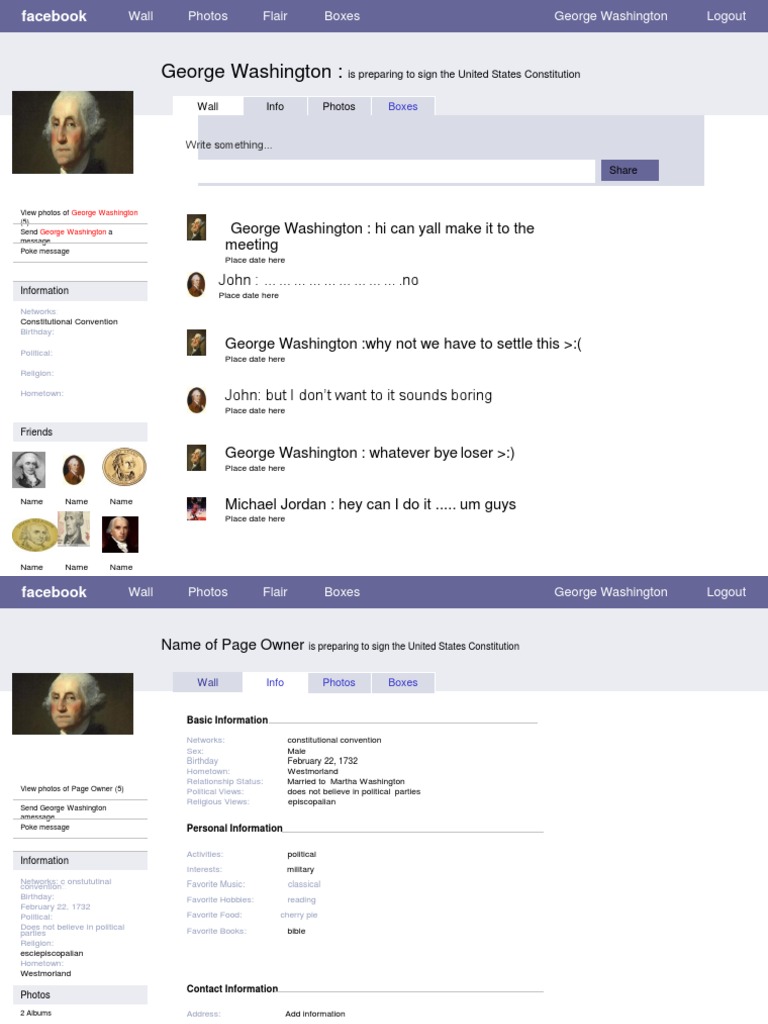Open George Washington's avatar beside 'hi can yall make it'

pyautogui.click(x=197, y=227)
